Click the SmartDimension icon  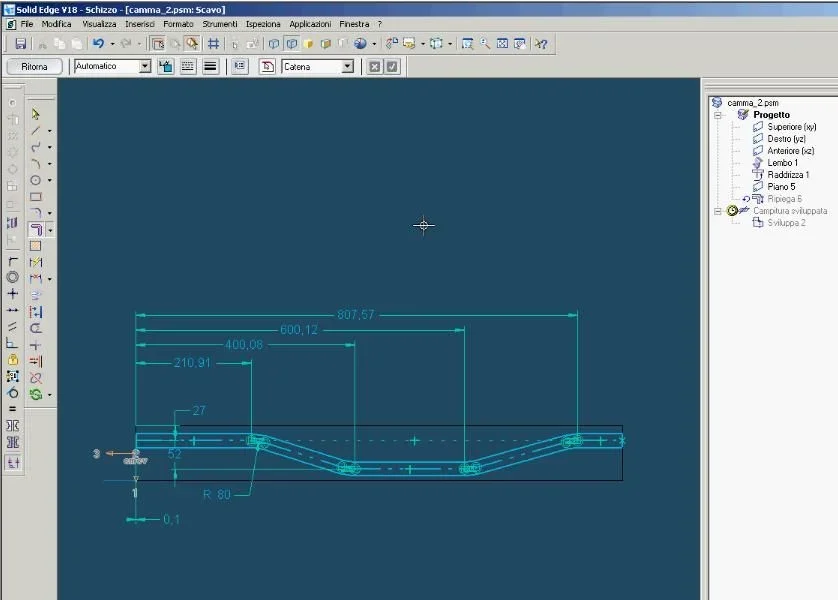(x=35, y=279)
